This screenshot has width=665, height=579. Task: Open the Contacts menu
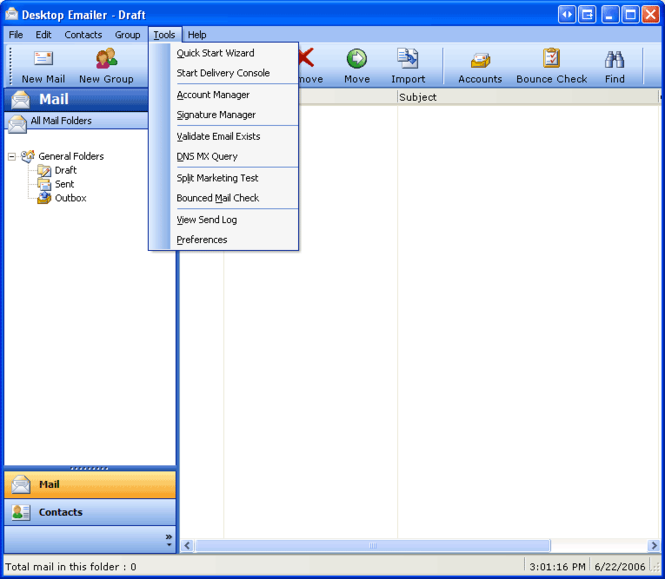point(83,35)
